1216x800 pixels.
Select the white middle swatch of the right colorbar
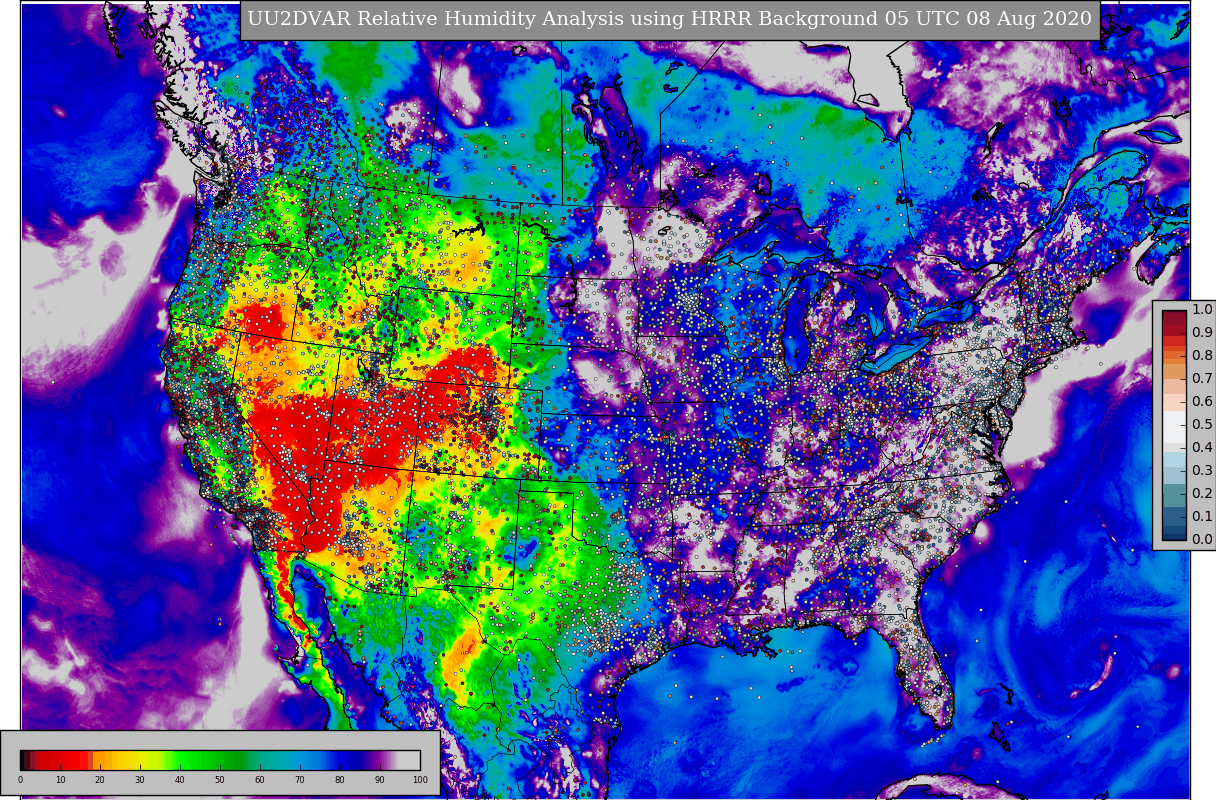(1174, 425)
